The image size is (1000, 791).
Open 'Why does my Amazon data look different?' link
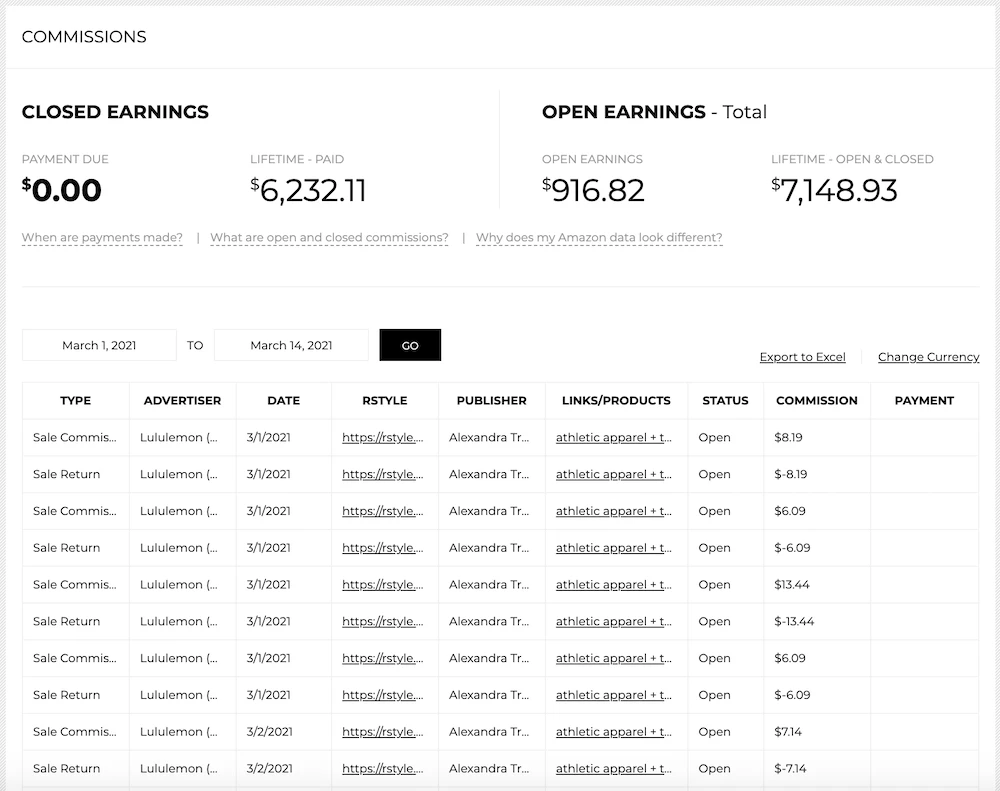point(599,238)
